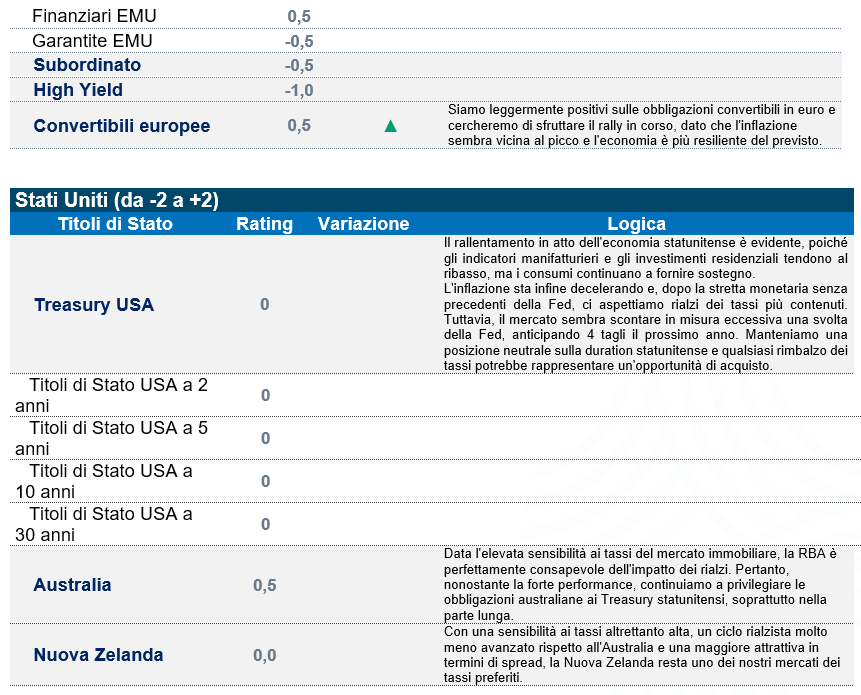The image size is (861, 695).
Task: Select the Finanziari EMU row label
Action: pyautogui.click(x=94, y=16)
